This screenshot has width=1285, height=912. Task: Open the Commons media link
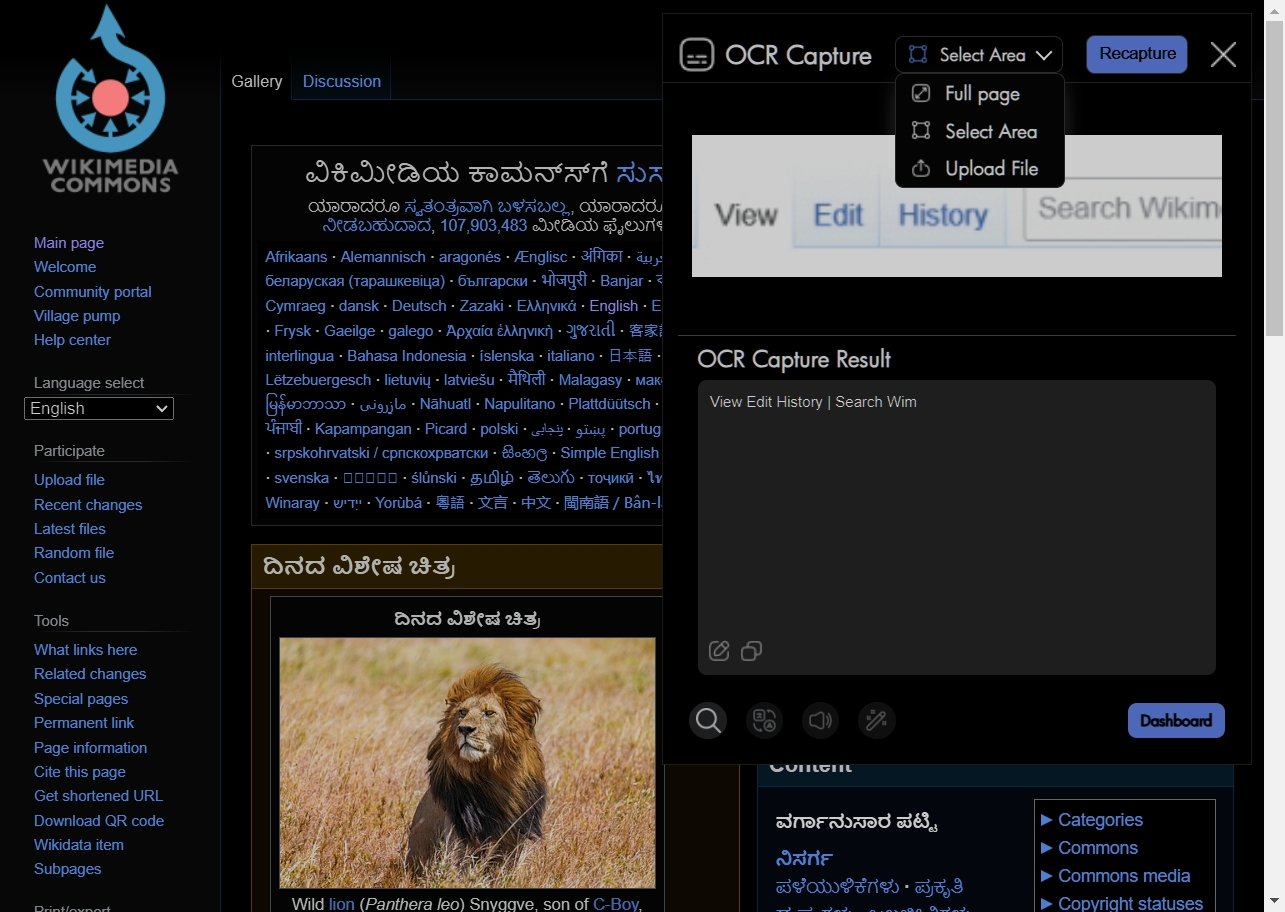tap(1124, 876)
